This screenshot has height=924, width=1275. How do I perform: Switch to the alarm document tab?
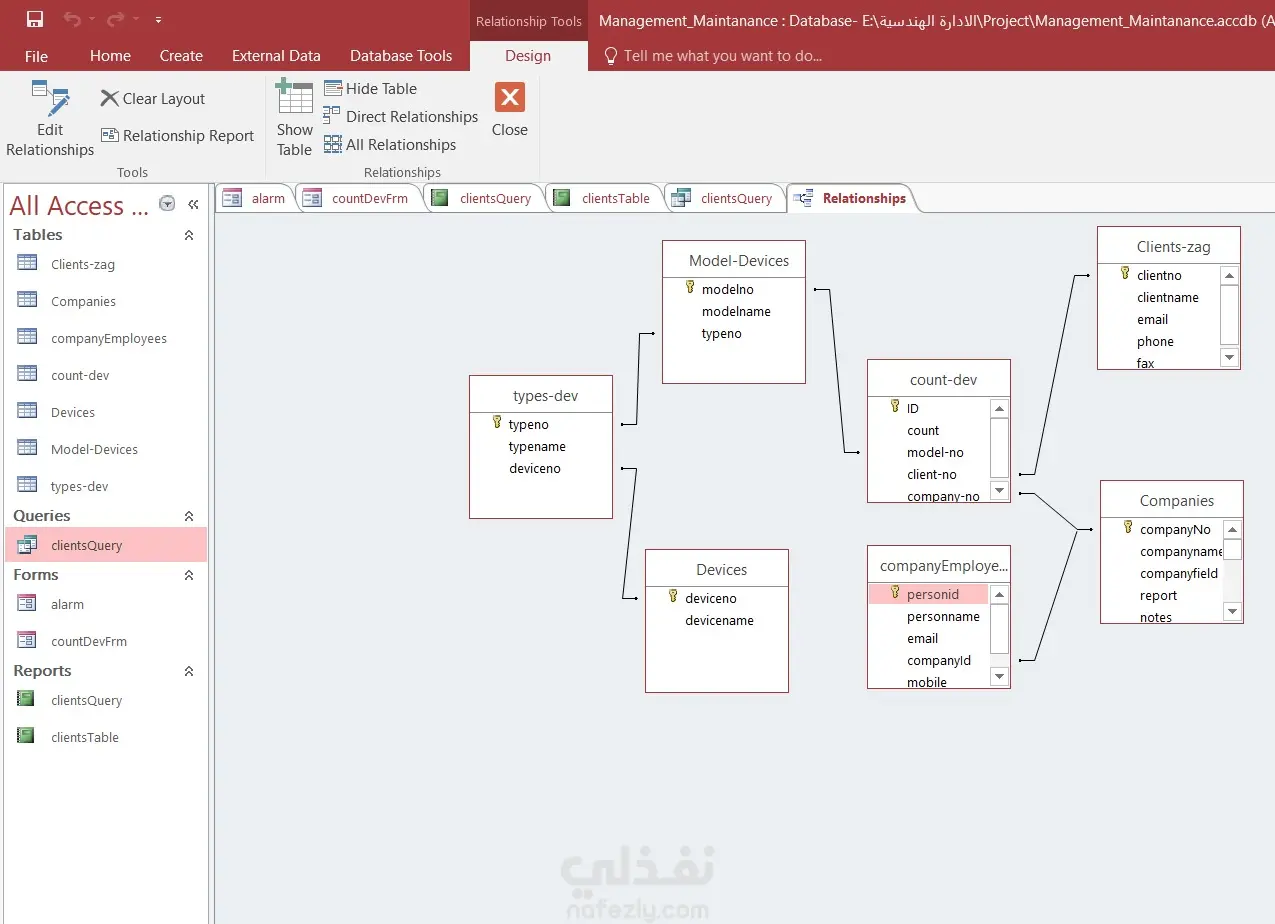point(267,197)
